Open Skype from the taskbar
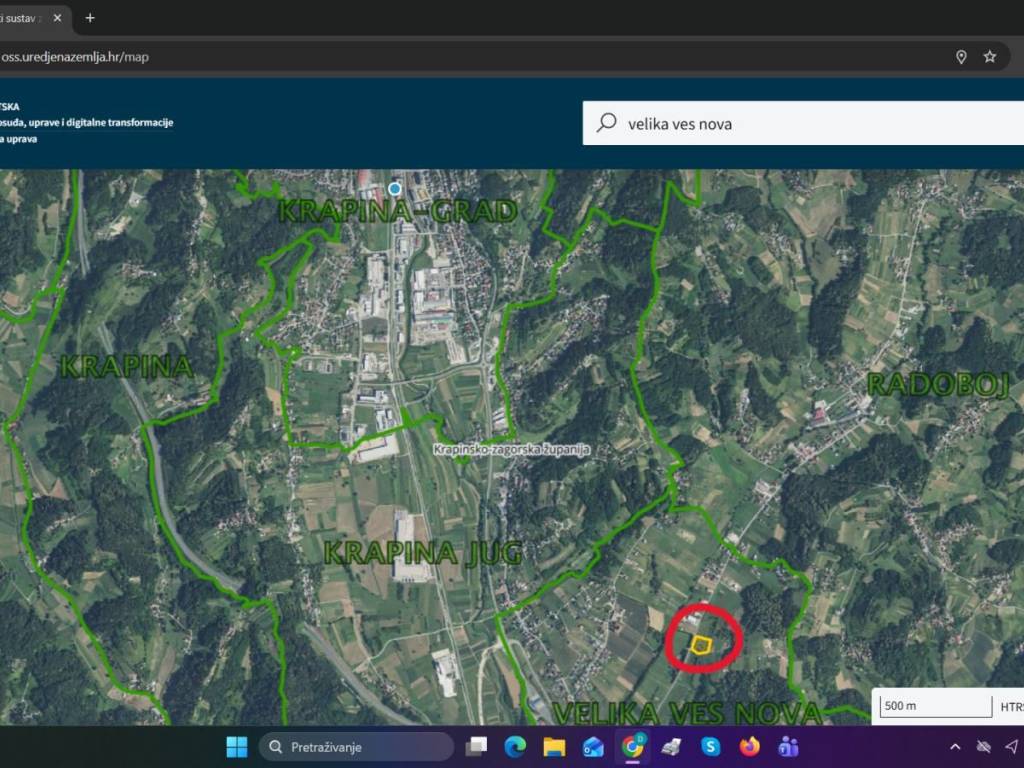Screen dimensions: 1024x768 tap(710, 747)
